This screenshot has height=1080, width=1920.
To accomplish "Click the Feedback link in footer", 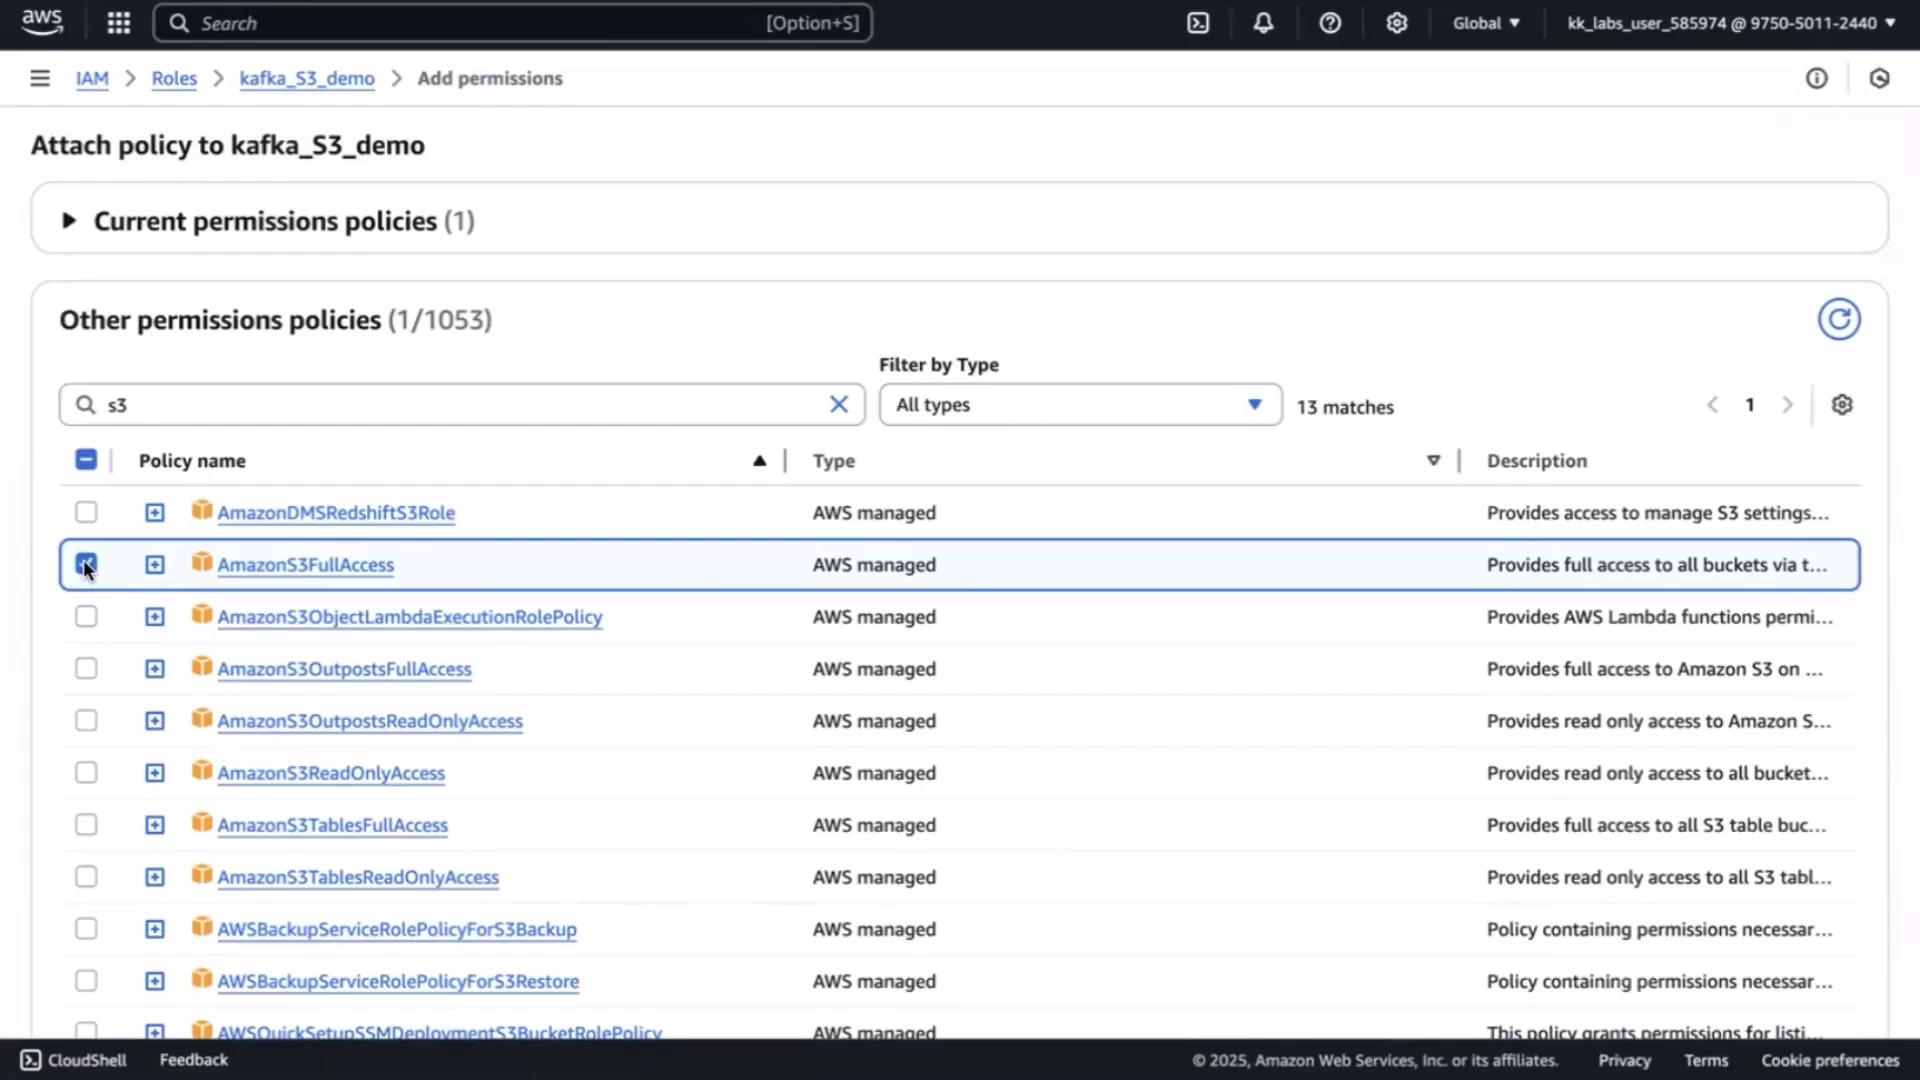I will pos(194,1060).
